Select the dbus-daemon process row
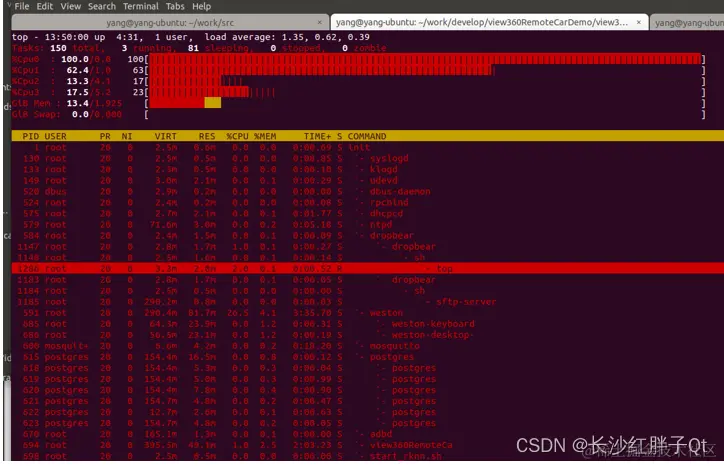The height and width of the screenshot is (466, 724). pos(368,192)
